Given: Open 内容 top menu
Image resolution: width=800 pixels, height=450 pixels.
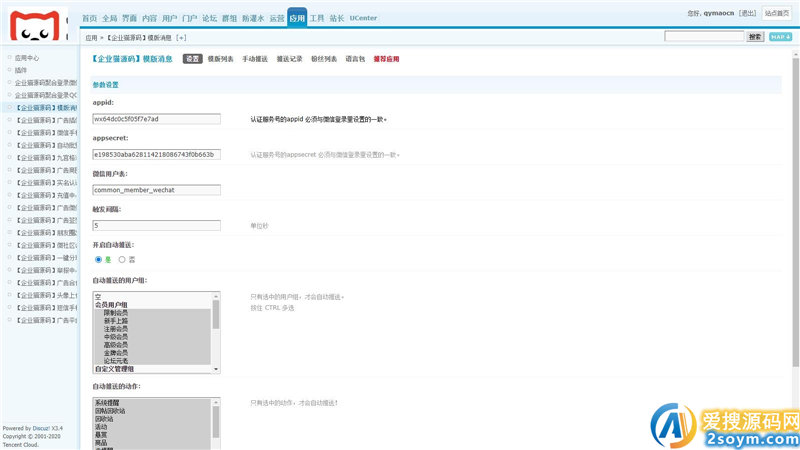Looking at the screenshot, I should pyautogui.click(x=149, y=18).
